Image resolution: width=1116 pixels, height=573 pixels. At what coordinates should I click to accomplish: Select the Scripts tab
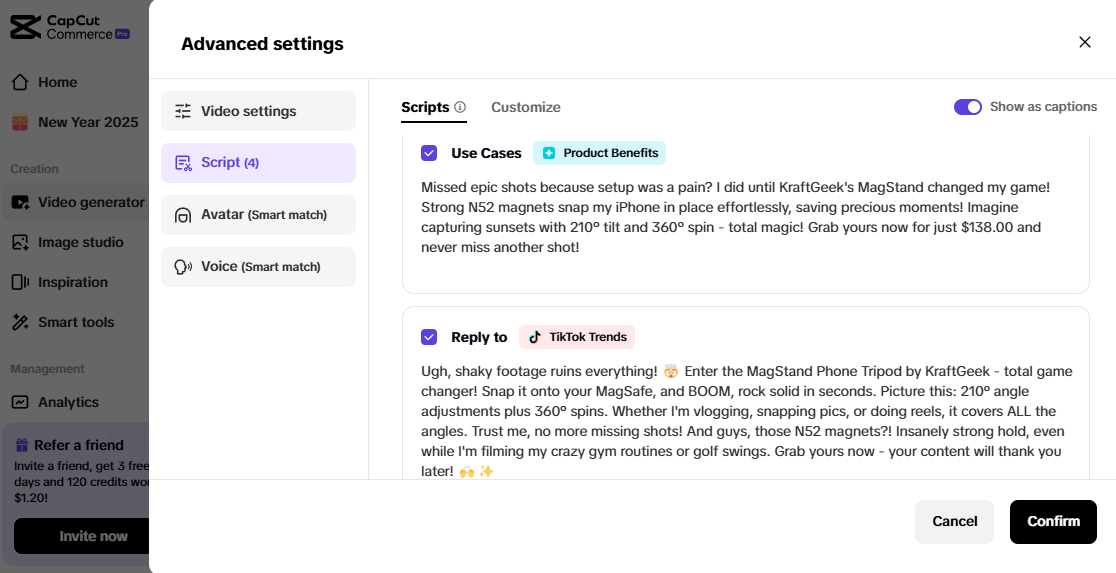pyautogui.click(x=425, y=107)
